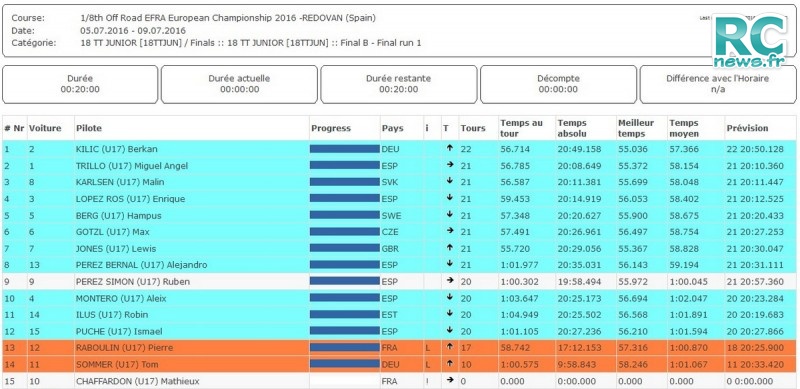Click the Tours column header

click(473, 128)
